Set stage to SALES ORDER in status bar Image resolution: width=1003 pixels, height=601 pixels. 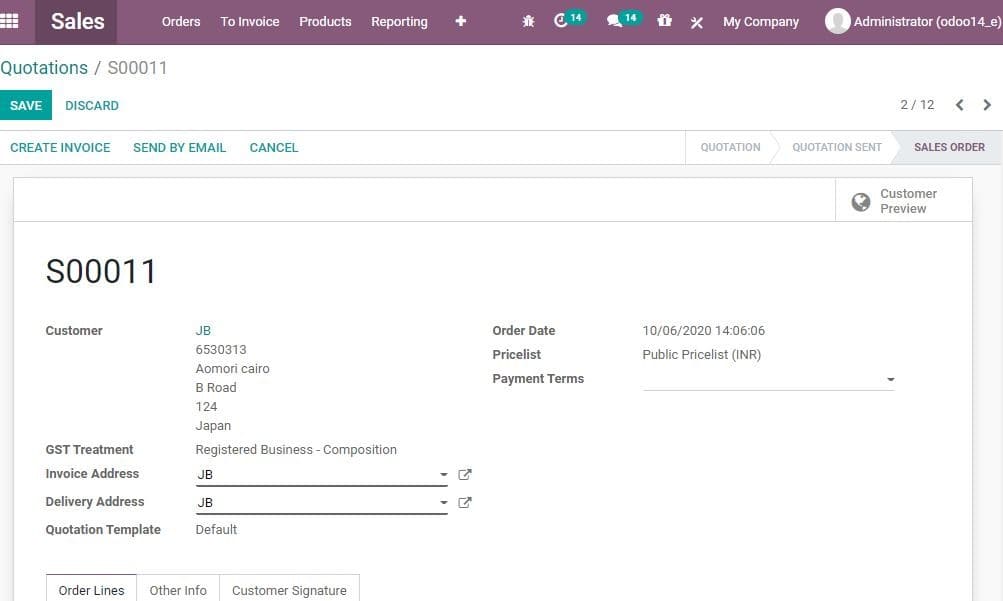point(948,147)
